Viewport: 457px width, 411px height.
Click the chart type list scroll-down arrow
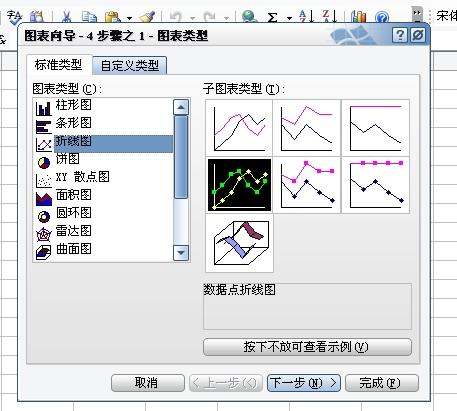click(181, 253)
